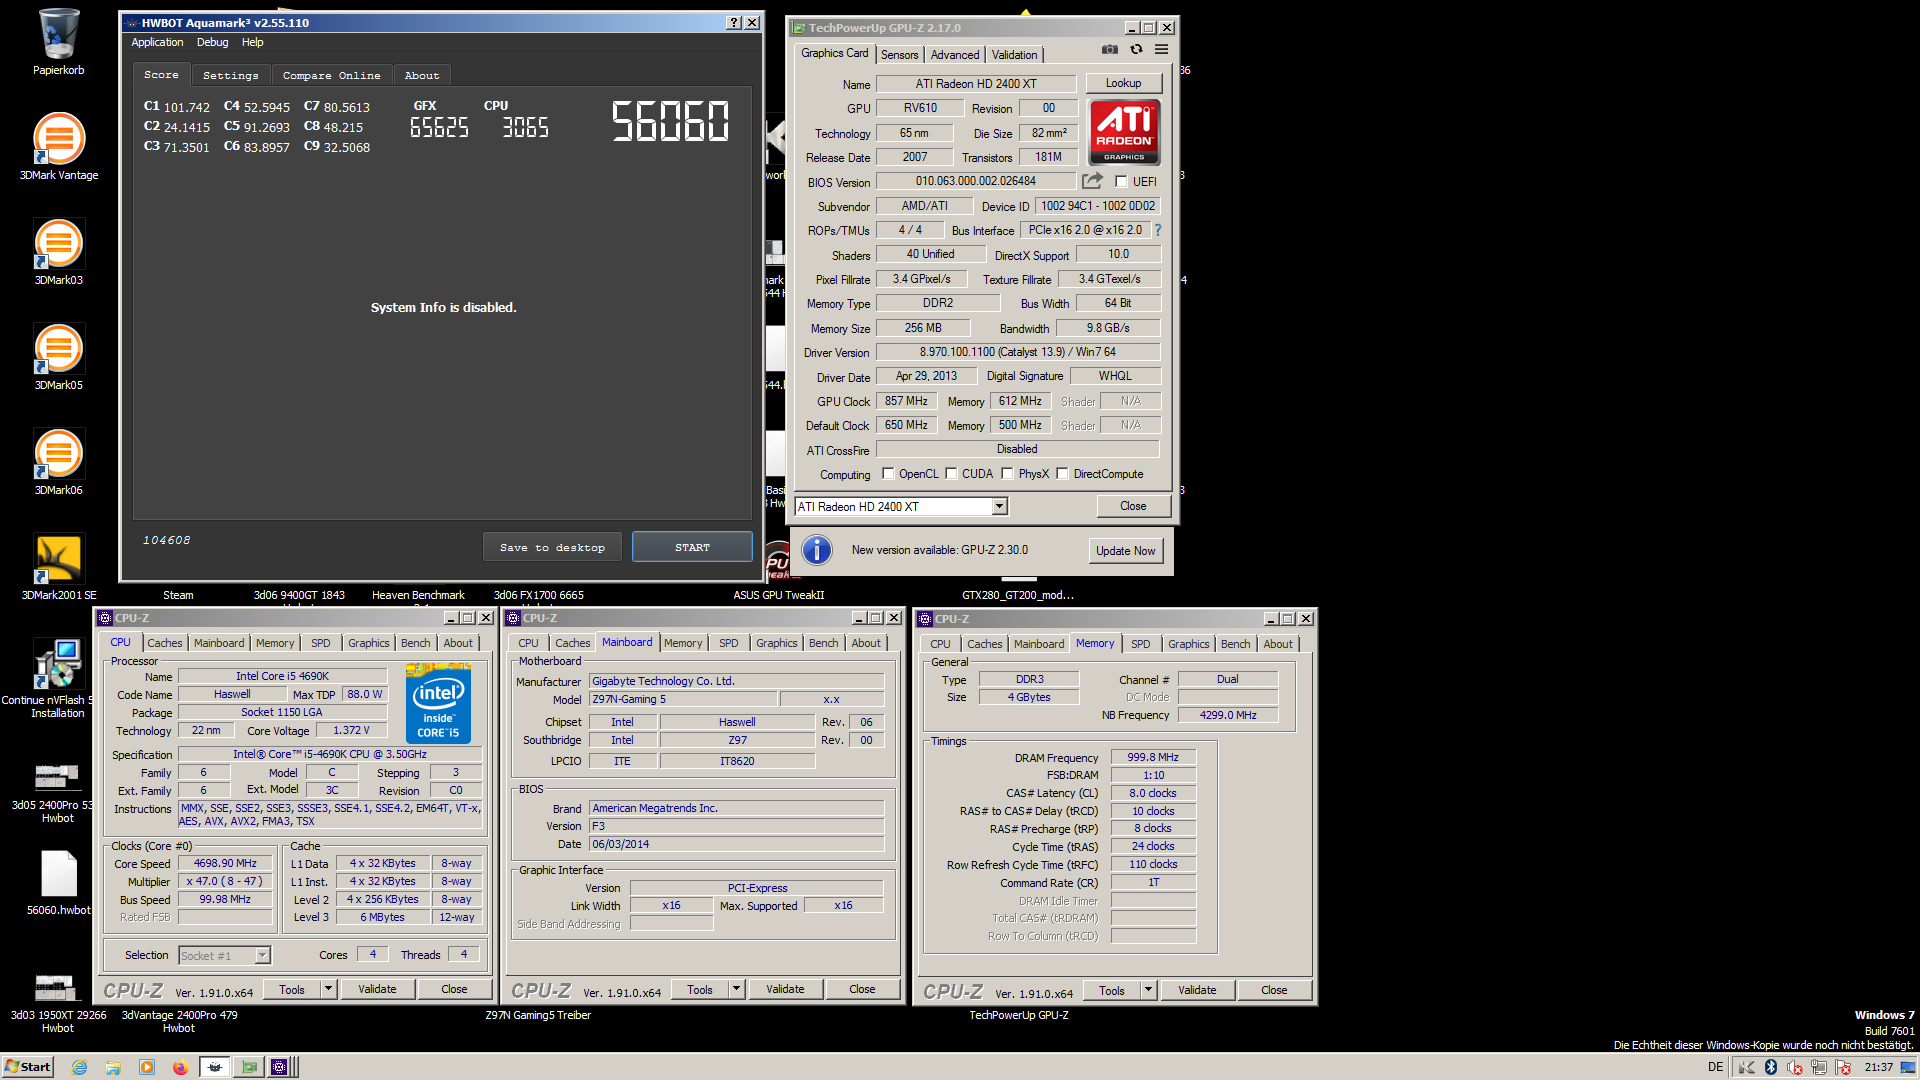Open the 56060.hwbot file on desktop
This screenshot has height=1080, width=1920.
[x=58, y=882]
